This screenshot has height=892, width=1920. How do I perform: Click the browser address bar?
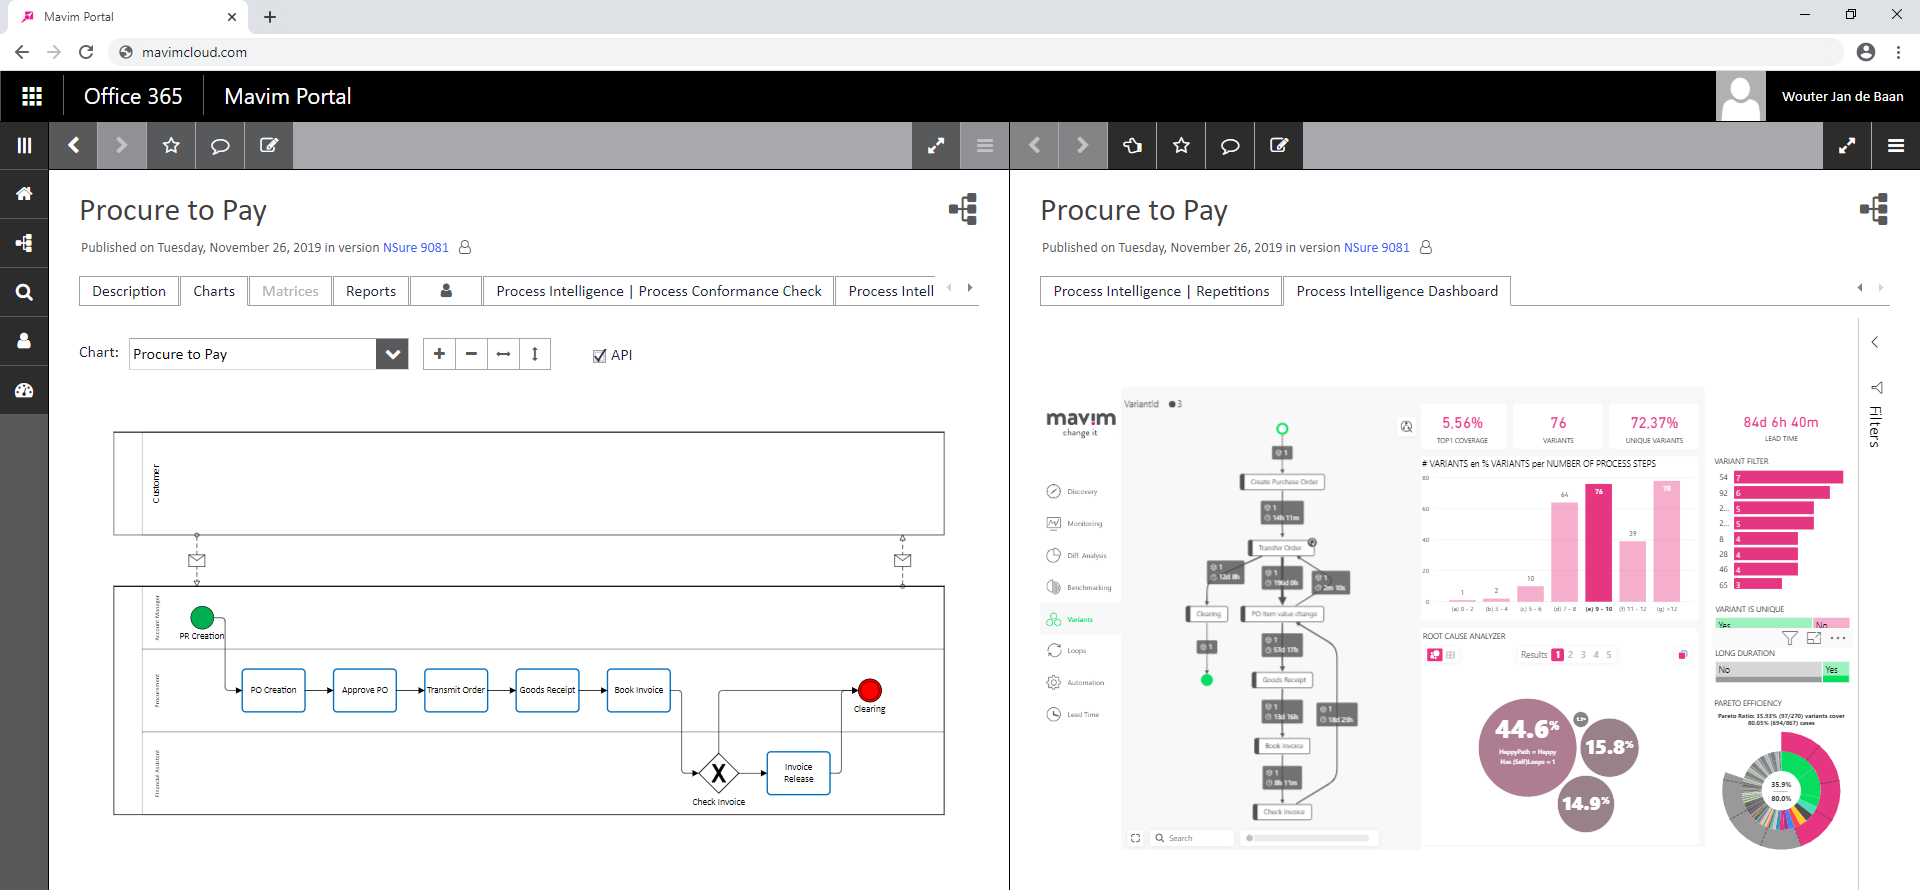pos(978,52)
